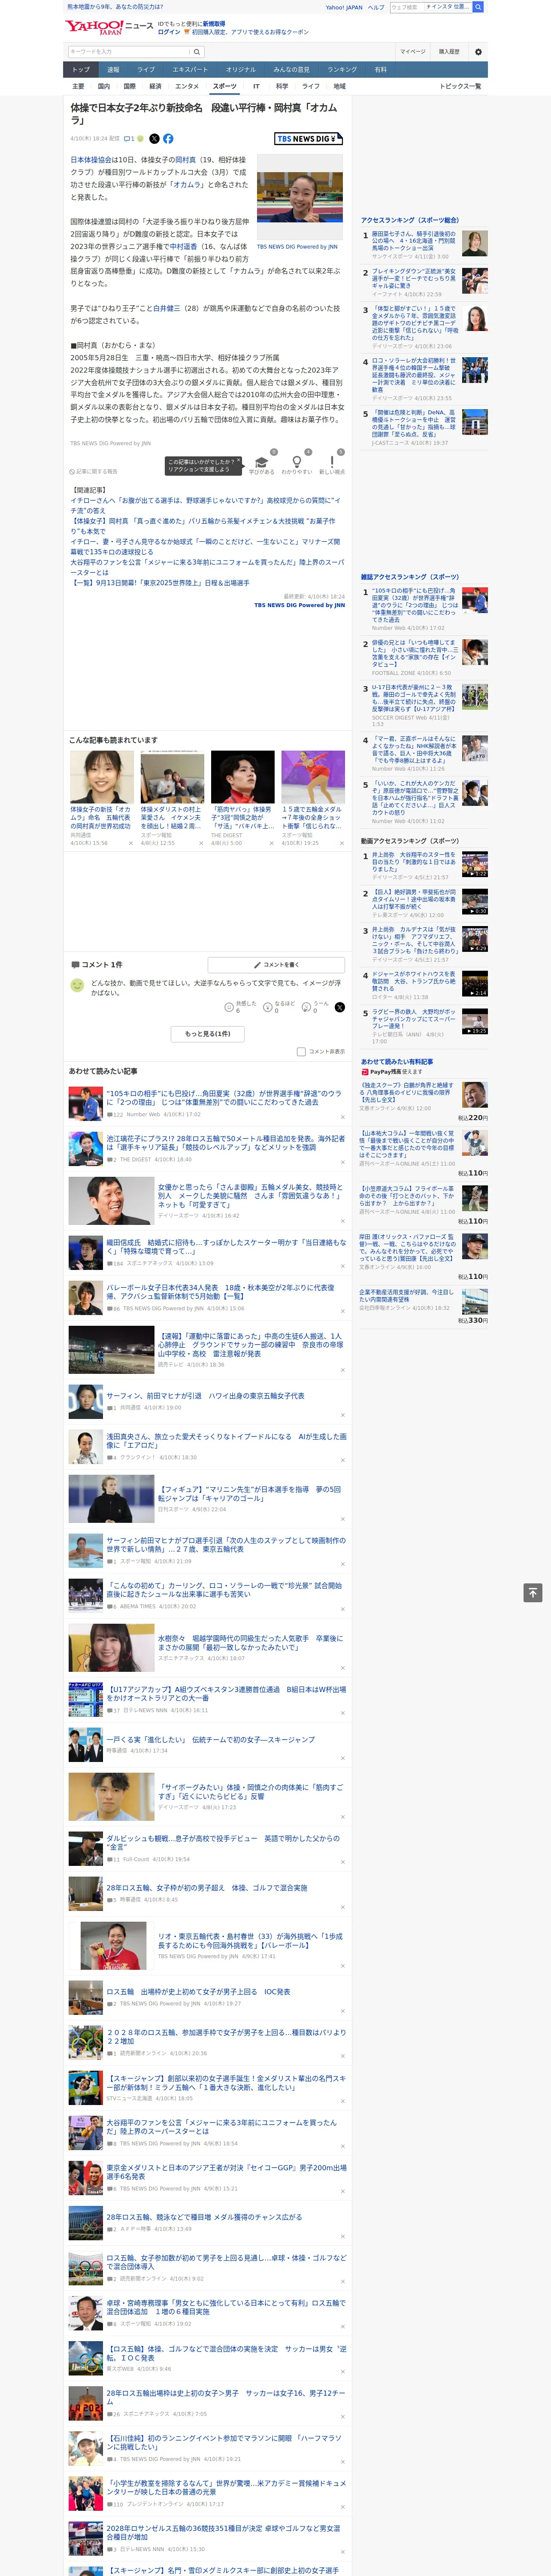Click the 新規取得 ID registration link
Image resolution: width=551 pixels, height=2576 pixels.
click(214, 23)
